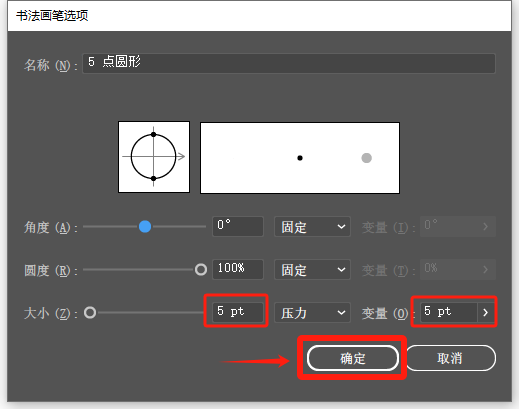Click the 圆度 value field showing 100%
519x409 pixels.
click(x=238, y=269)
